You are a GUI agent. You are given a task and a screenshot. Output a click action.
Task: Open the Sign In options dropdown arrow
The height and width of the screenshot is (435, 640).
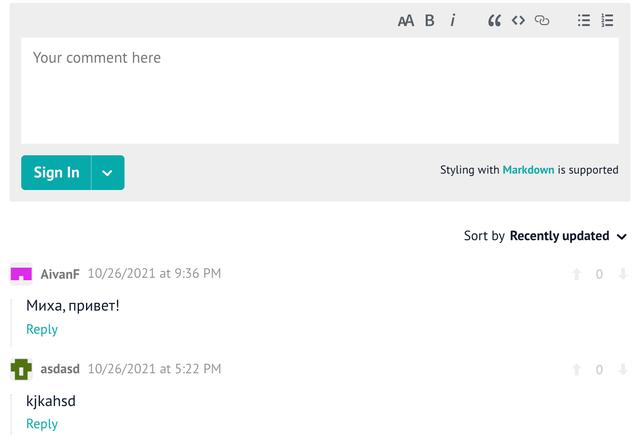(108, 172)
